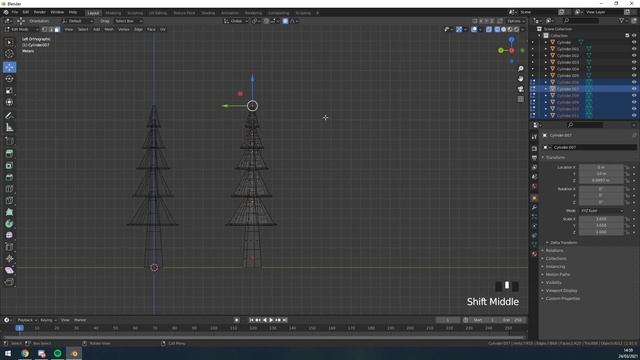Switch to solid viewport shading
Image resolution: width=640 pixels, height=360 pixels.
point(503,29)
